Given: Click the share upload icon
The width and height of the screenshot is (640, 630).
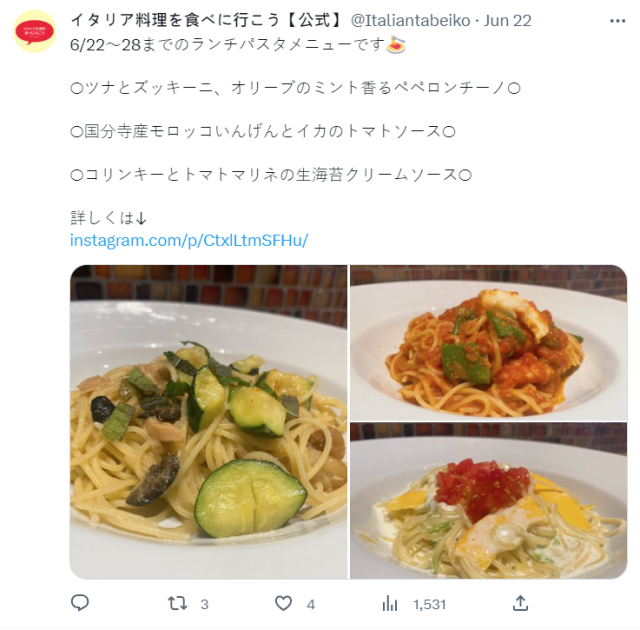Looking at the screenshot, I should click(x=520, y=603).
